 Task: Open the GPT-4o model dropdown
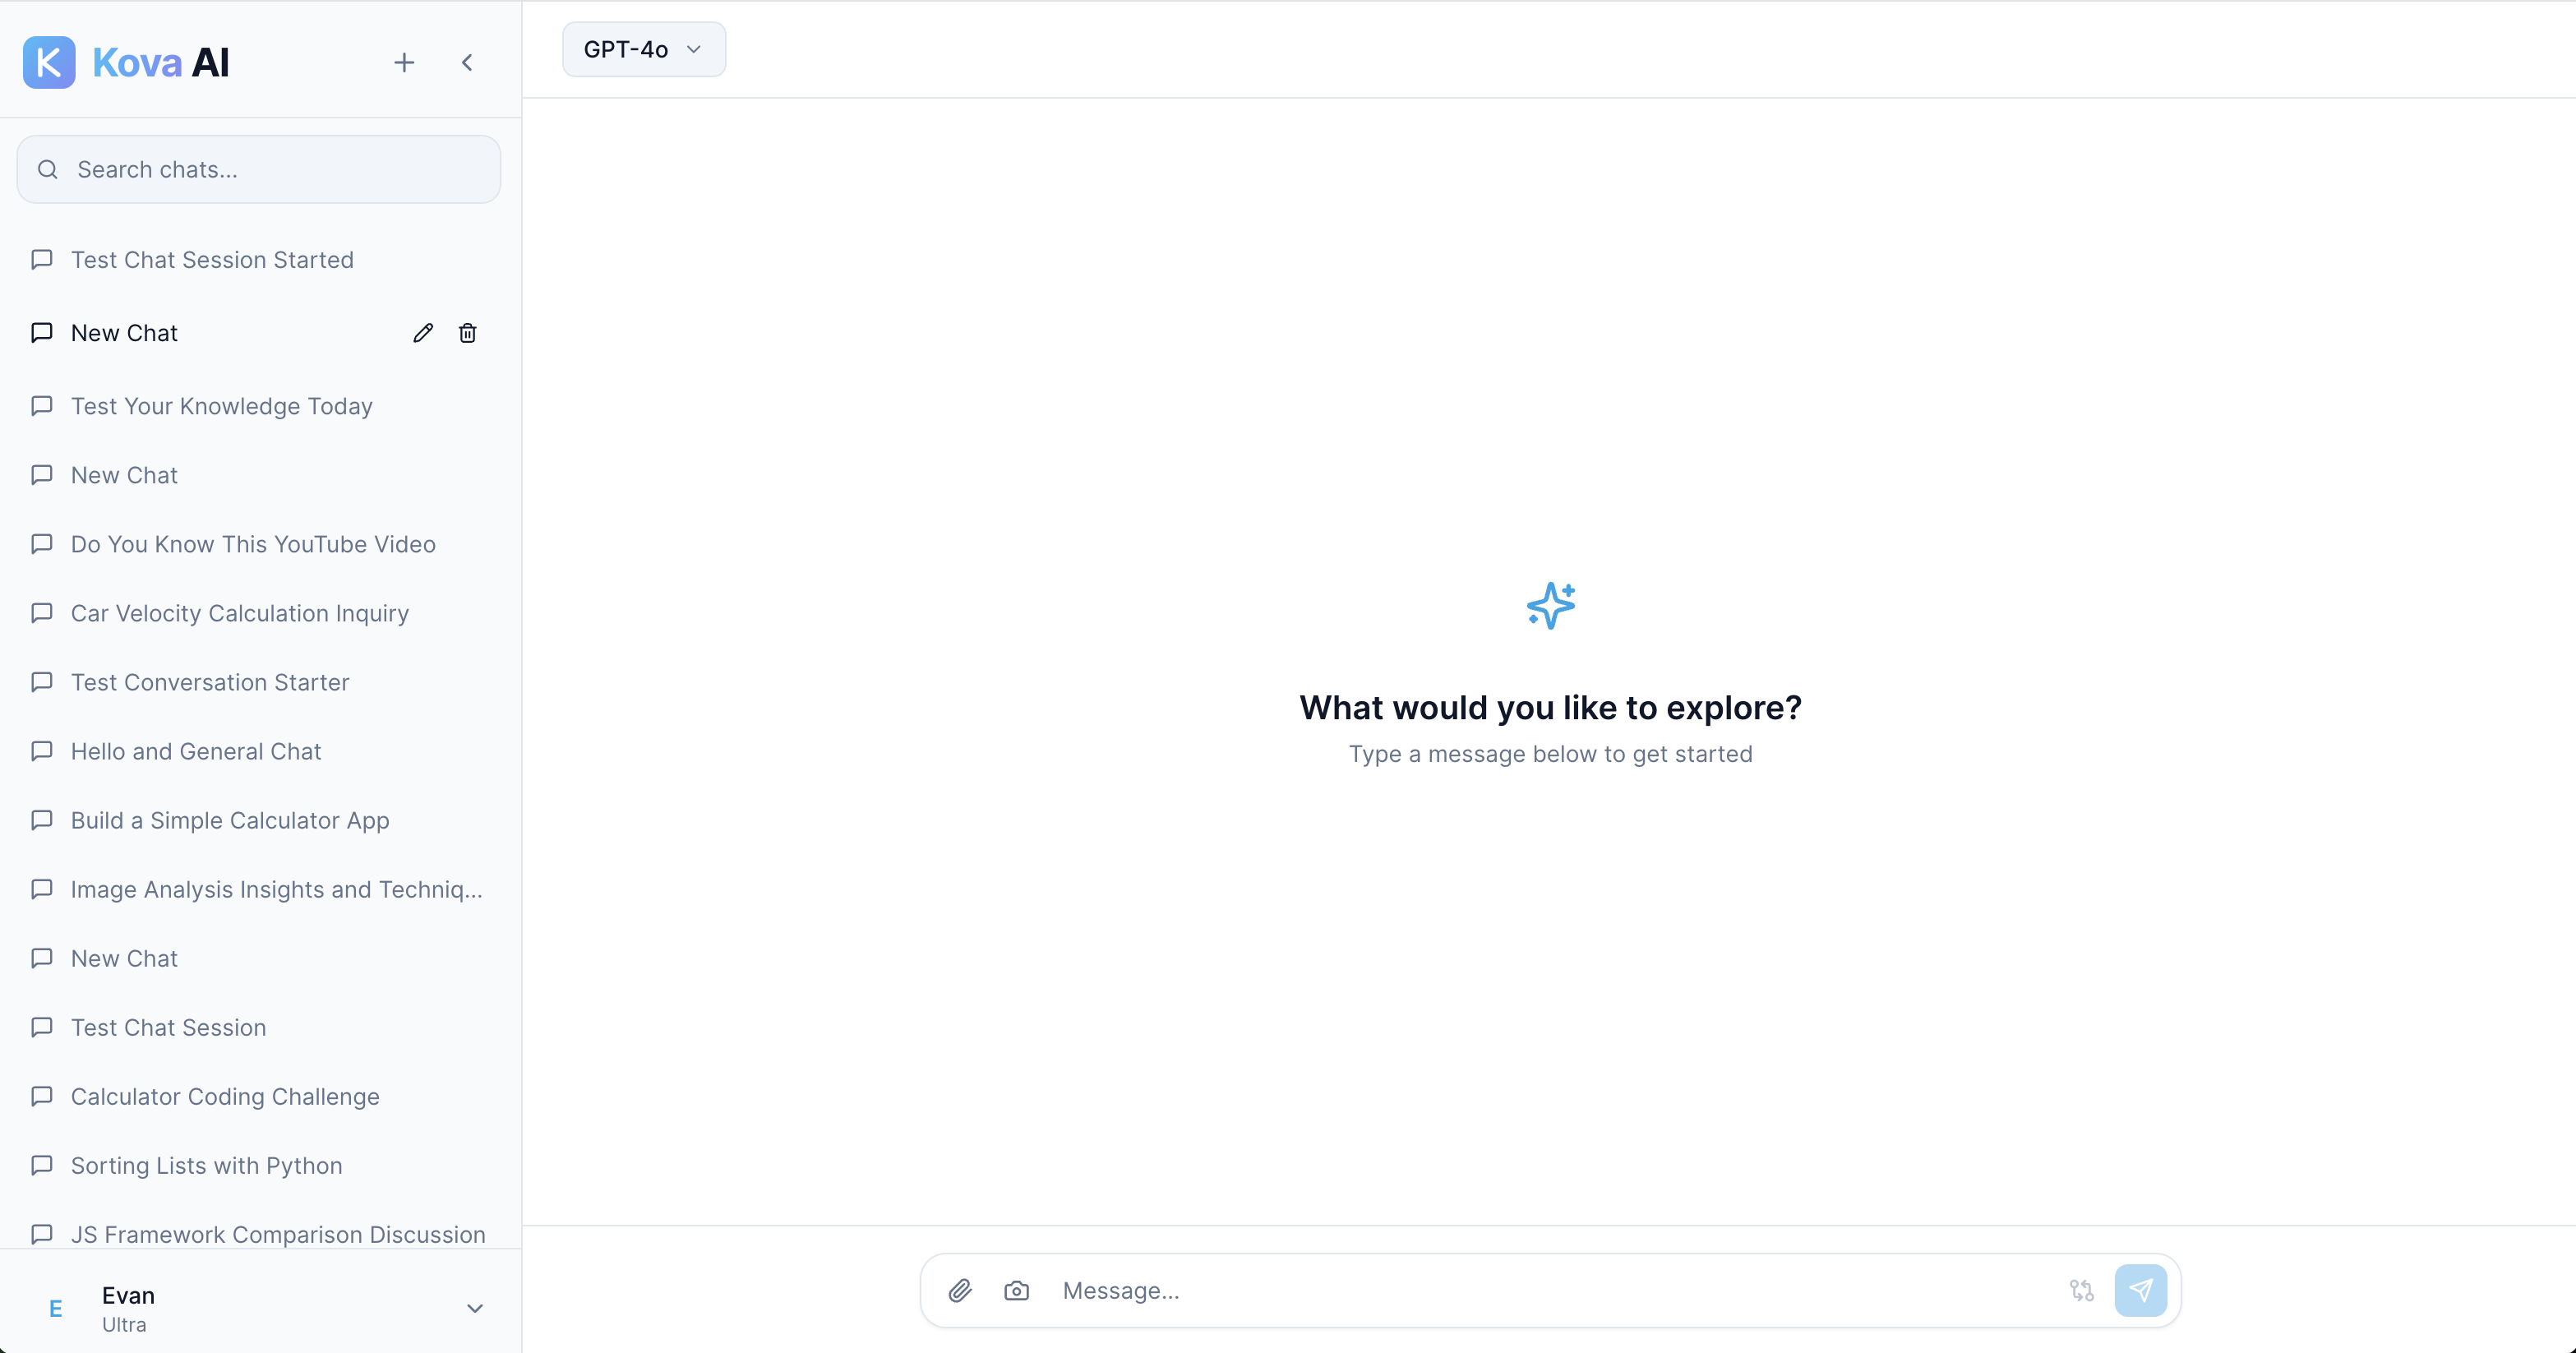[x=643, y=49]
